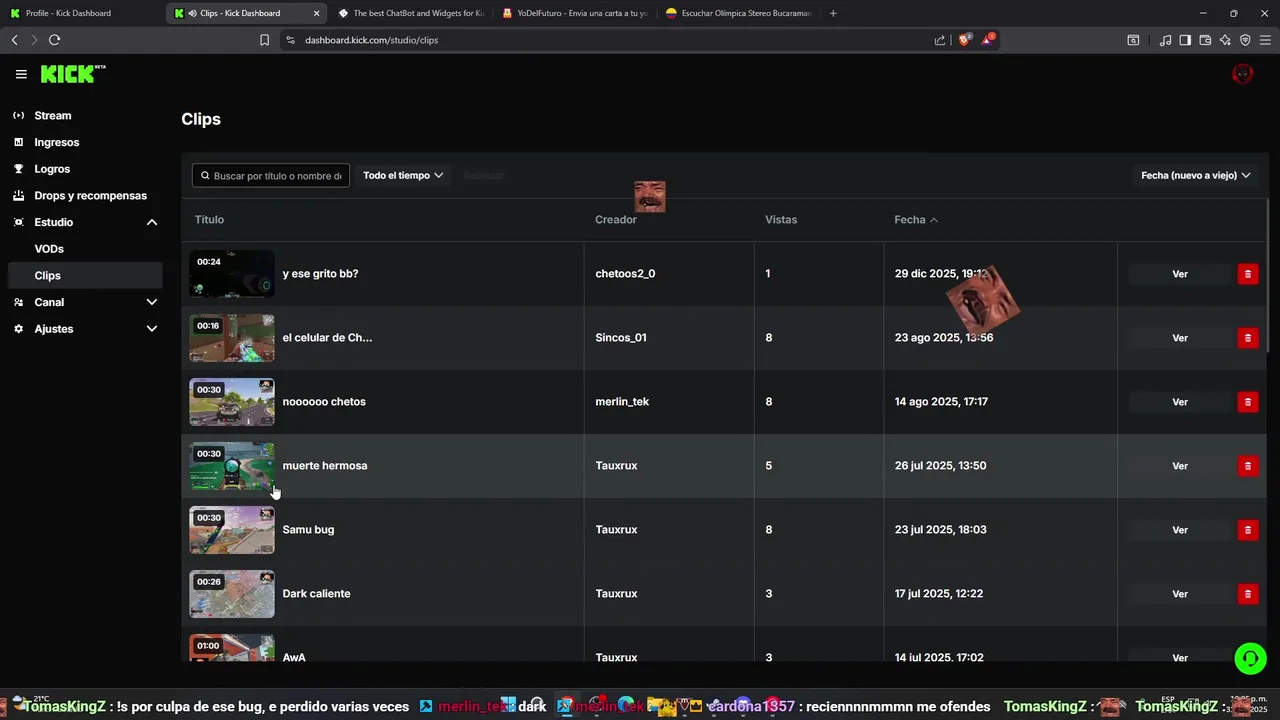Delete the 'Samu bug' clip
The height and width of the screenshot is (720, 1280).
[x=1248, y=530]
